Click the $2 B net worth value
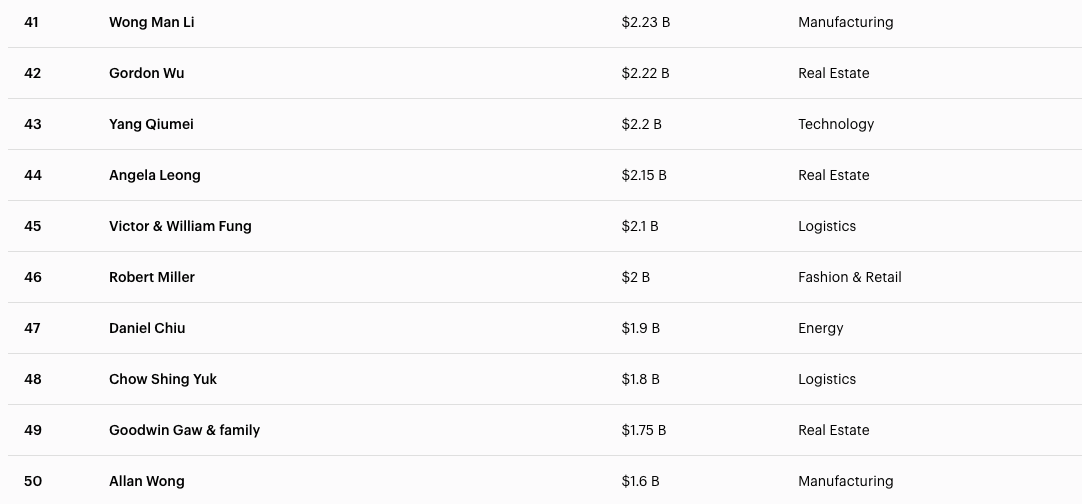The height and width of the screenshot is (504, 1082). coord(635,277)
